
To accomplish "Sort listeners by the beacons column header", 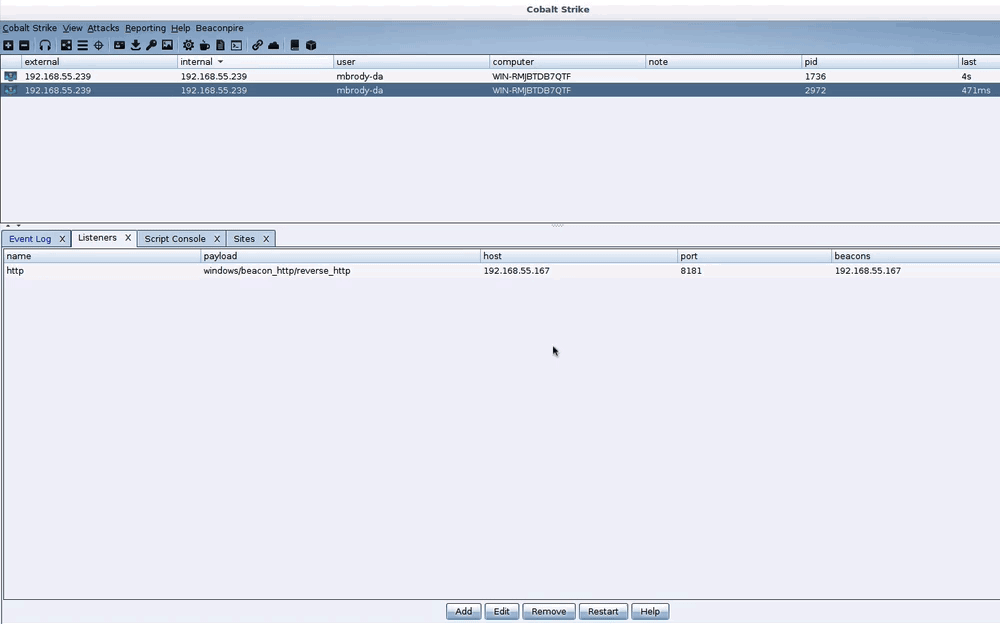I will (916, 256).
